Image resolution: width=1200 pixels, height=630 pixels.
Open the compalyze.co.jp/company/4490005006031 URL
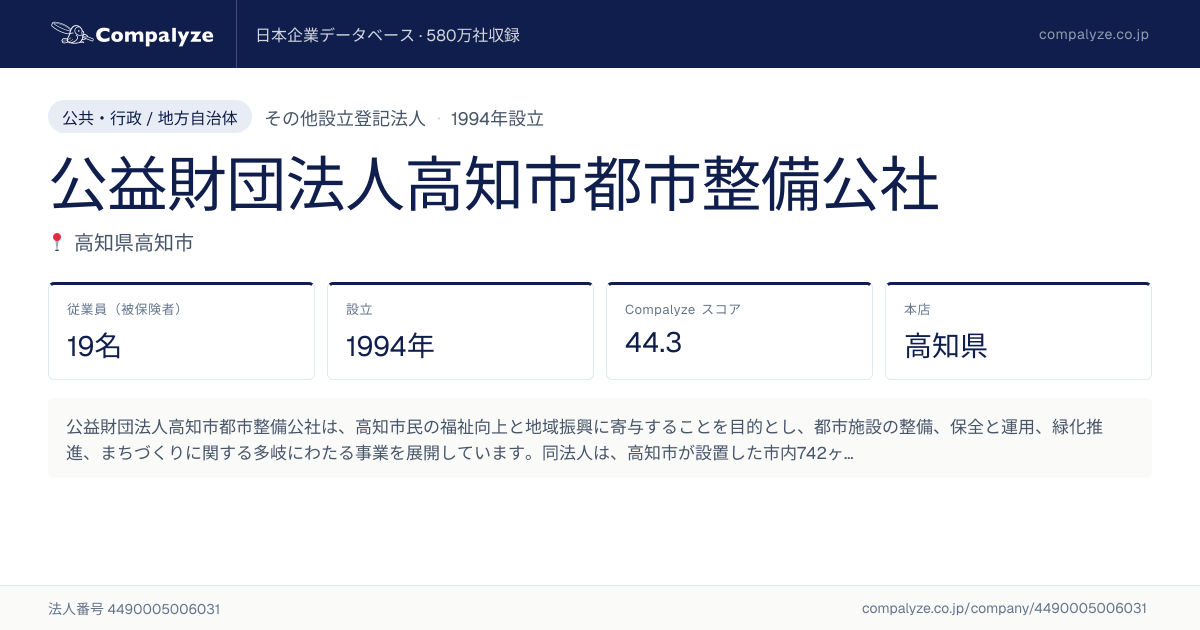coord(1004,608)
